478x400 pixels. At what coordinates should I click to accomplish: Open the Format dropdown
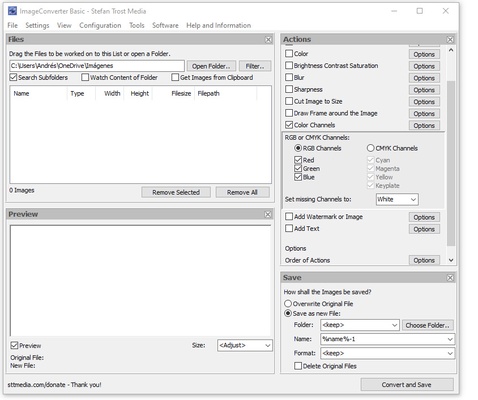(x=387, y=353)
